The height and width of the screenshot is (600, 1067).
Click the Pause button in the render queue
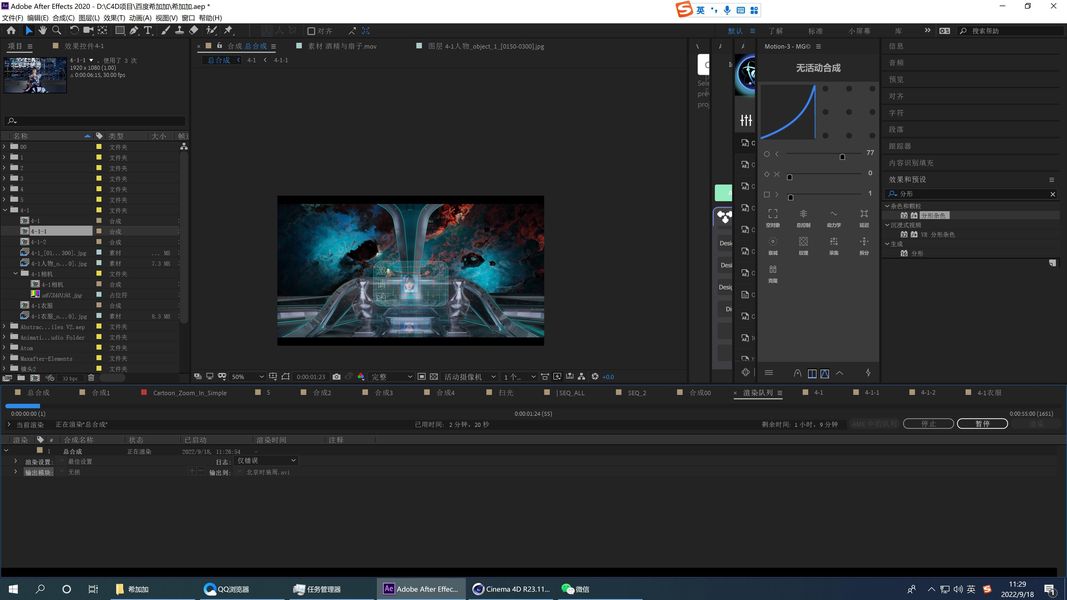coord(982,423)
